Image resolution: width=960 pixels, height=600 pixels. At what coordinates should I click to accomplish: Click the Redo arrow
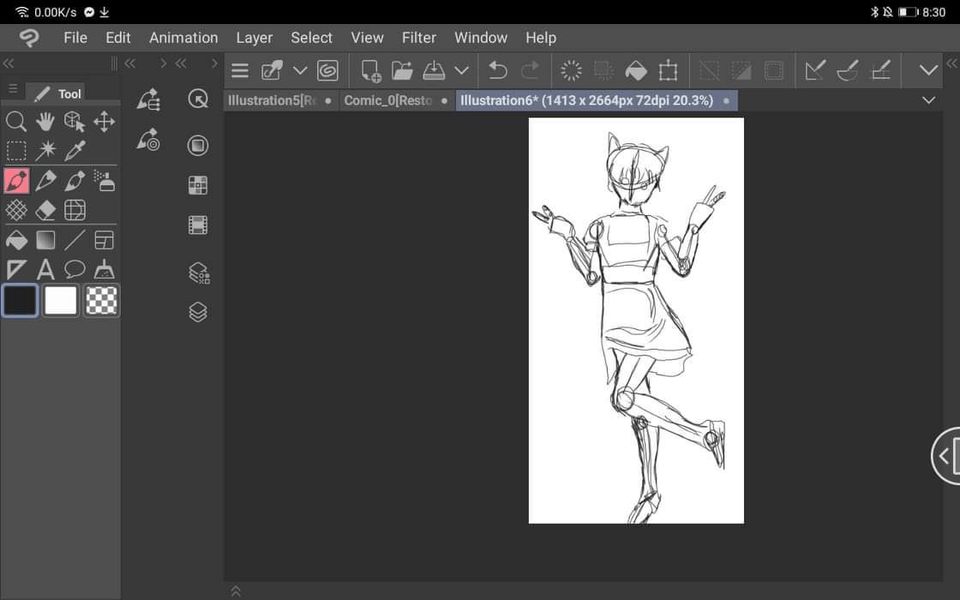coord(530,71)
